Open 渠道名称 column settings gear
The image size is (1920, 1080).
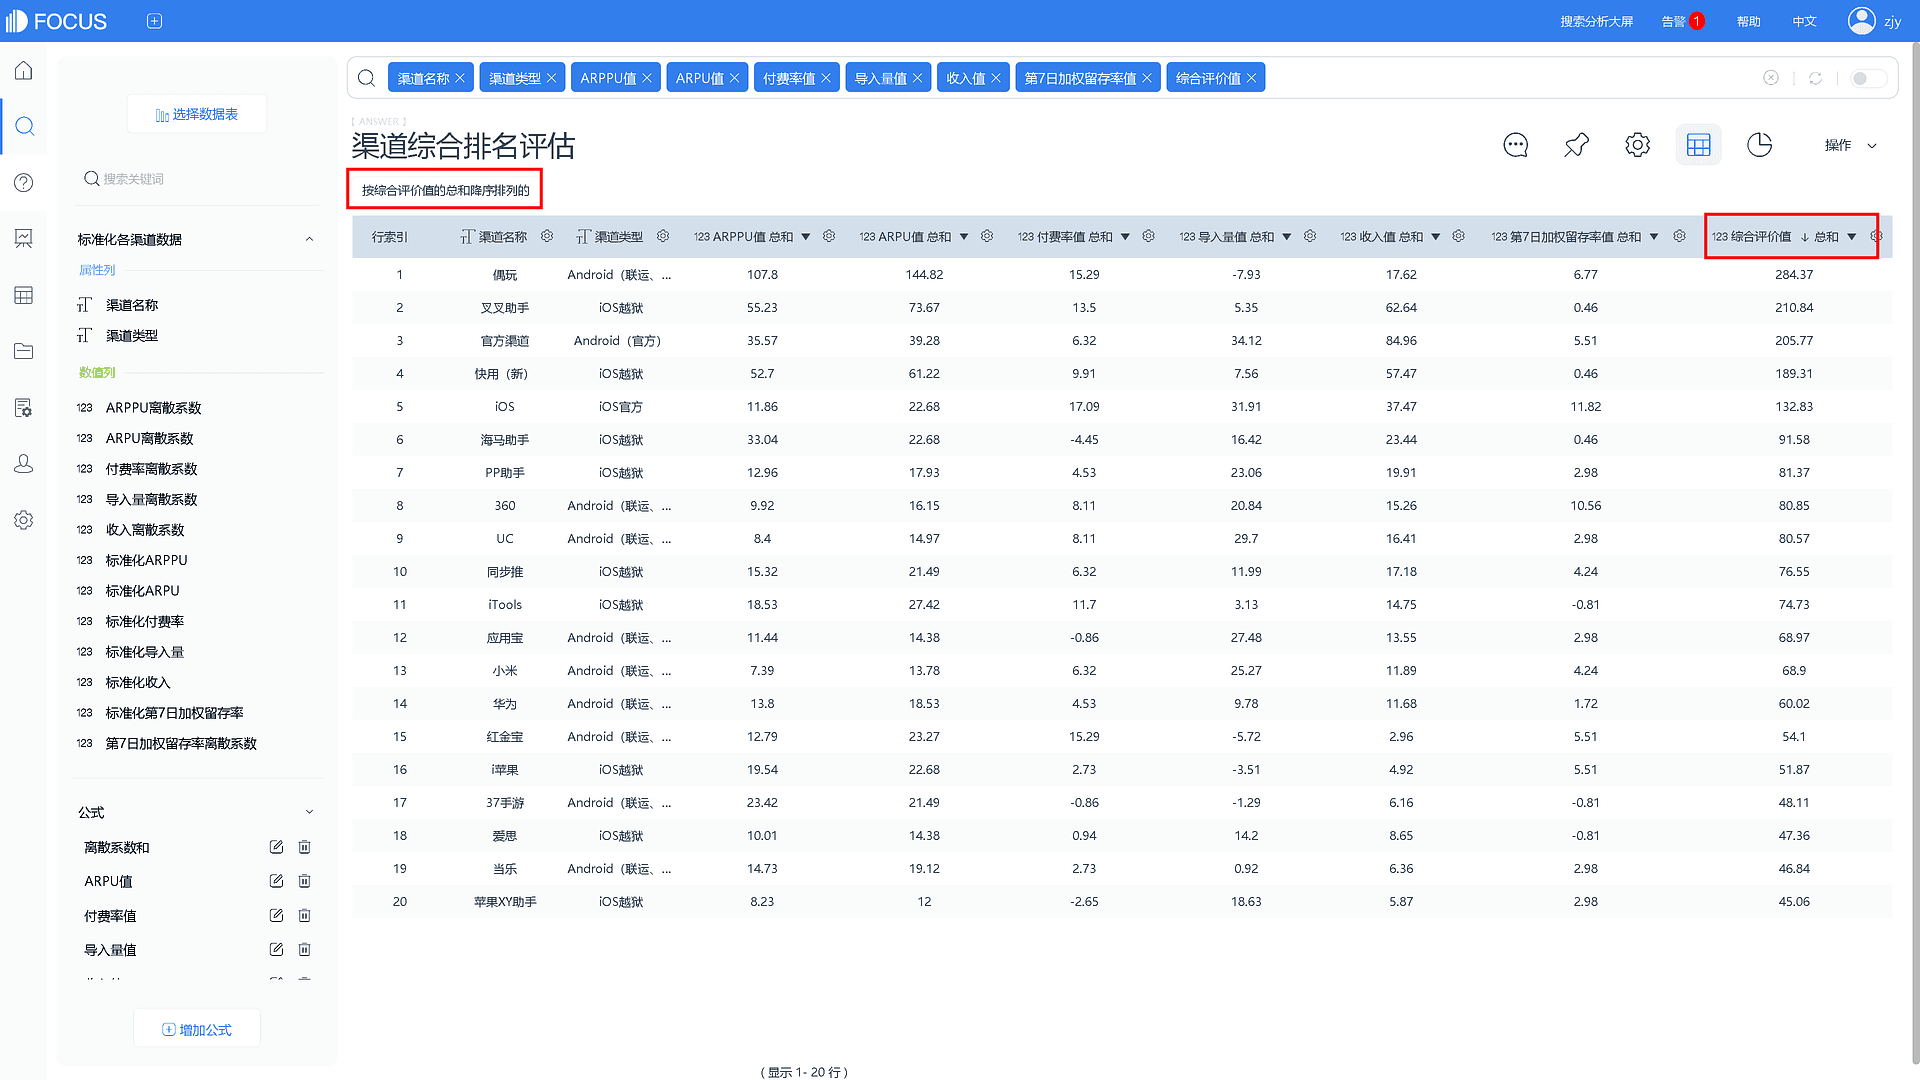coord(547,236)
